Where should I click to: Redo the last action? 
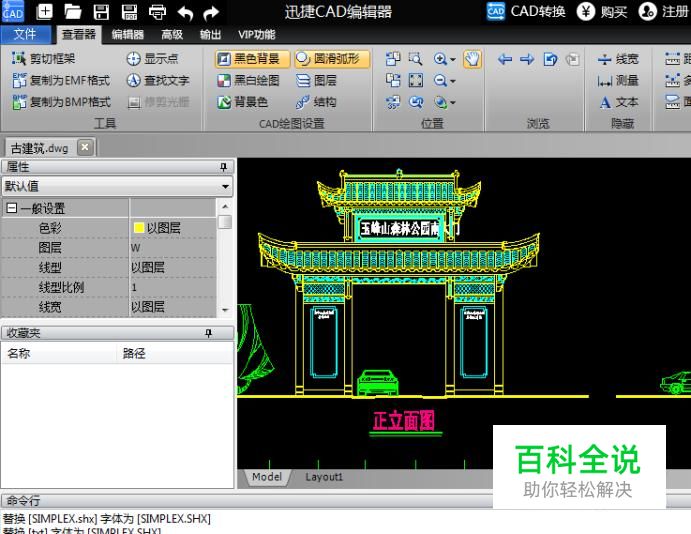211,13
